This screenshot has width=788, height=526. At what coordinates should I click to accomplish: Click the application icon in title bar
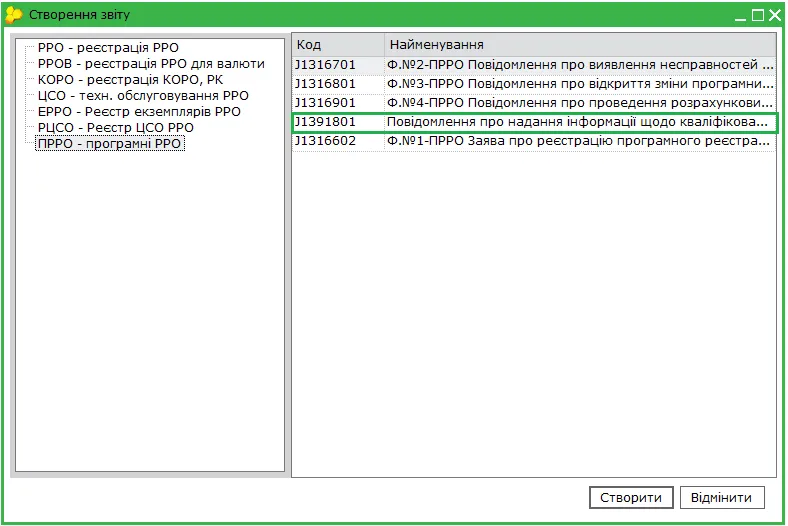pos(14,15)
